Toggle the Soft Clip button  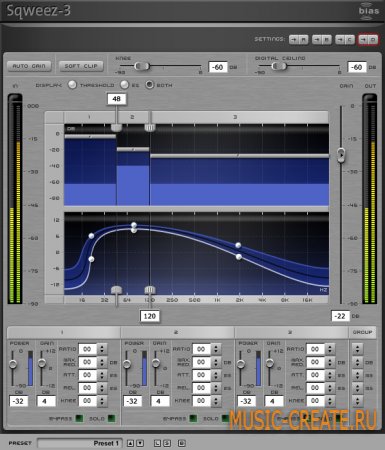[x=81, y=66]
